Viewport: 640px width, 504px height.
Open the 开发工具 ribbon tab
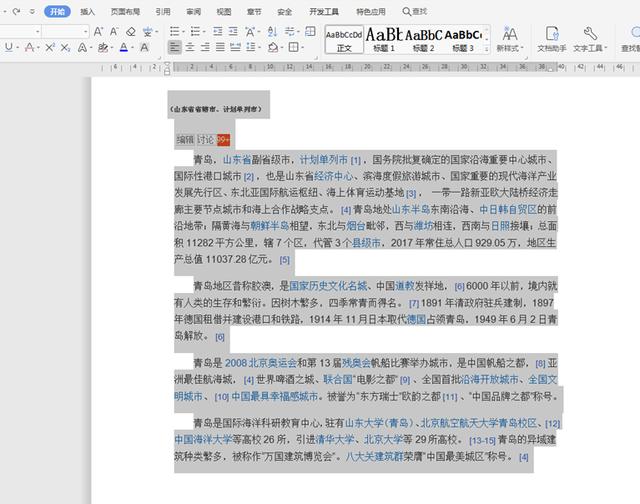coord(324,12)
